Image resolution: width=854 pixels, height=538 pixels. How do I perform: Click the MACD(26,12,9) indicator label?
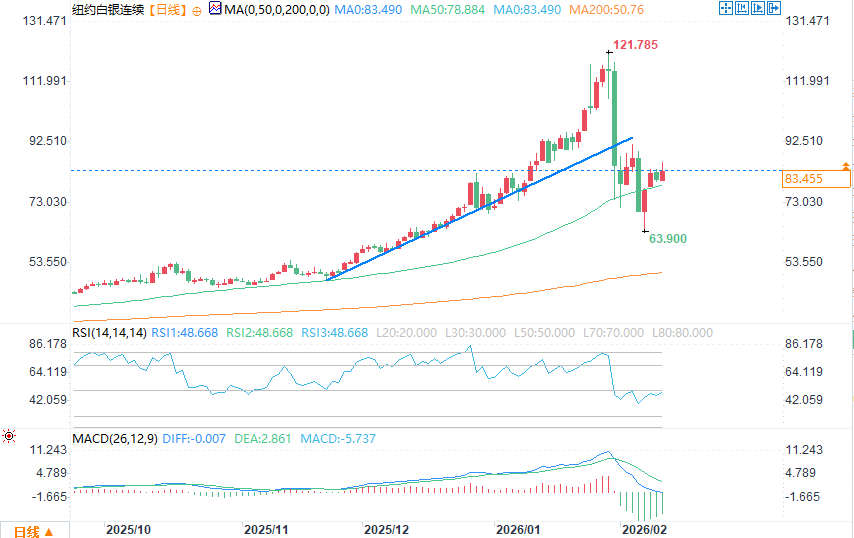click(115, 438)
